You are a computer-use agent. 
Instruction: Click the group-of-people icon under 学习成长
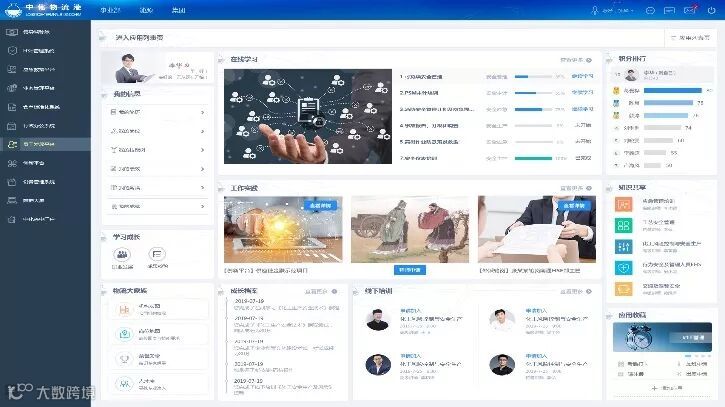coord(122,254)
